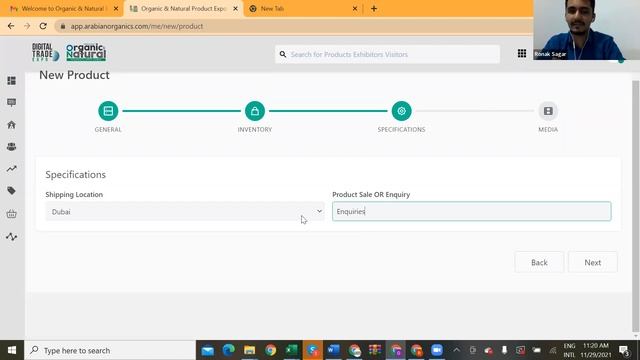Switch to Organic & Natural Product Expo tab
Image resolution: width=640 pixels, height=360 pixels.
[x=183, y=9]
